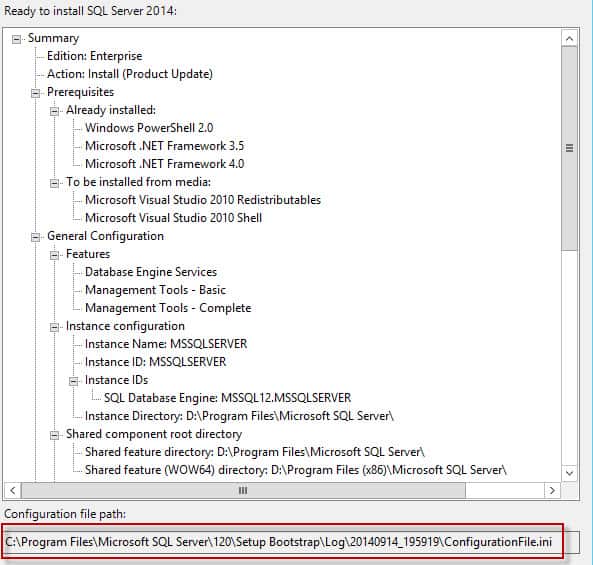Viewport: 593px width, 565px height.
Task: Collapse the Already installed section
Action: [54, 111]
